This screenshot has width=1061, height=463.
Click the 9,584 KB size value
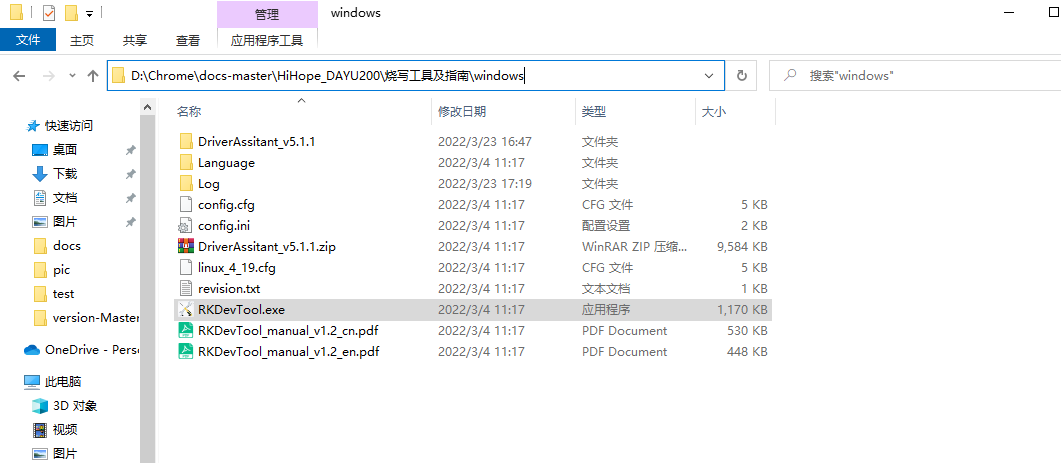pos(742,246)
